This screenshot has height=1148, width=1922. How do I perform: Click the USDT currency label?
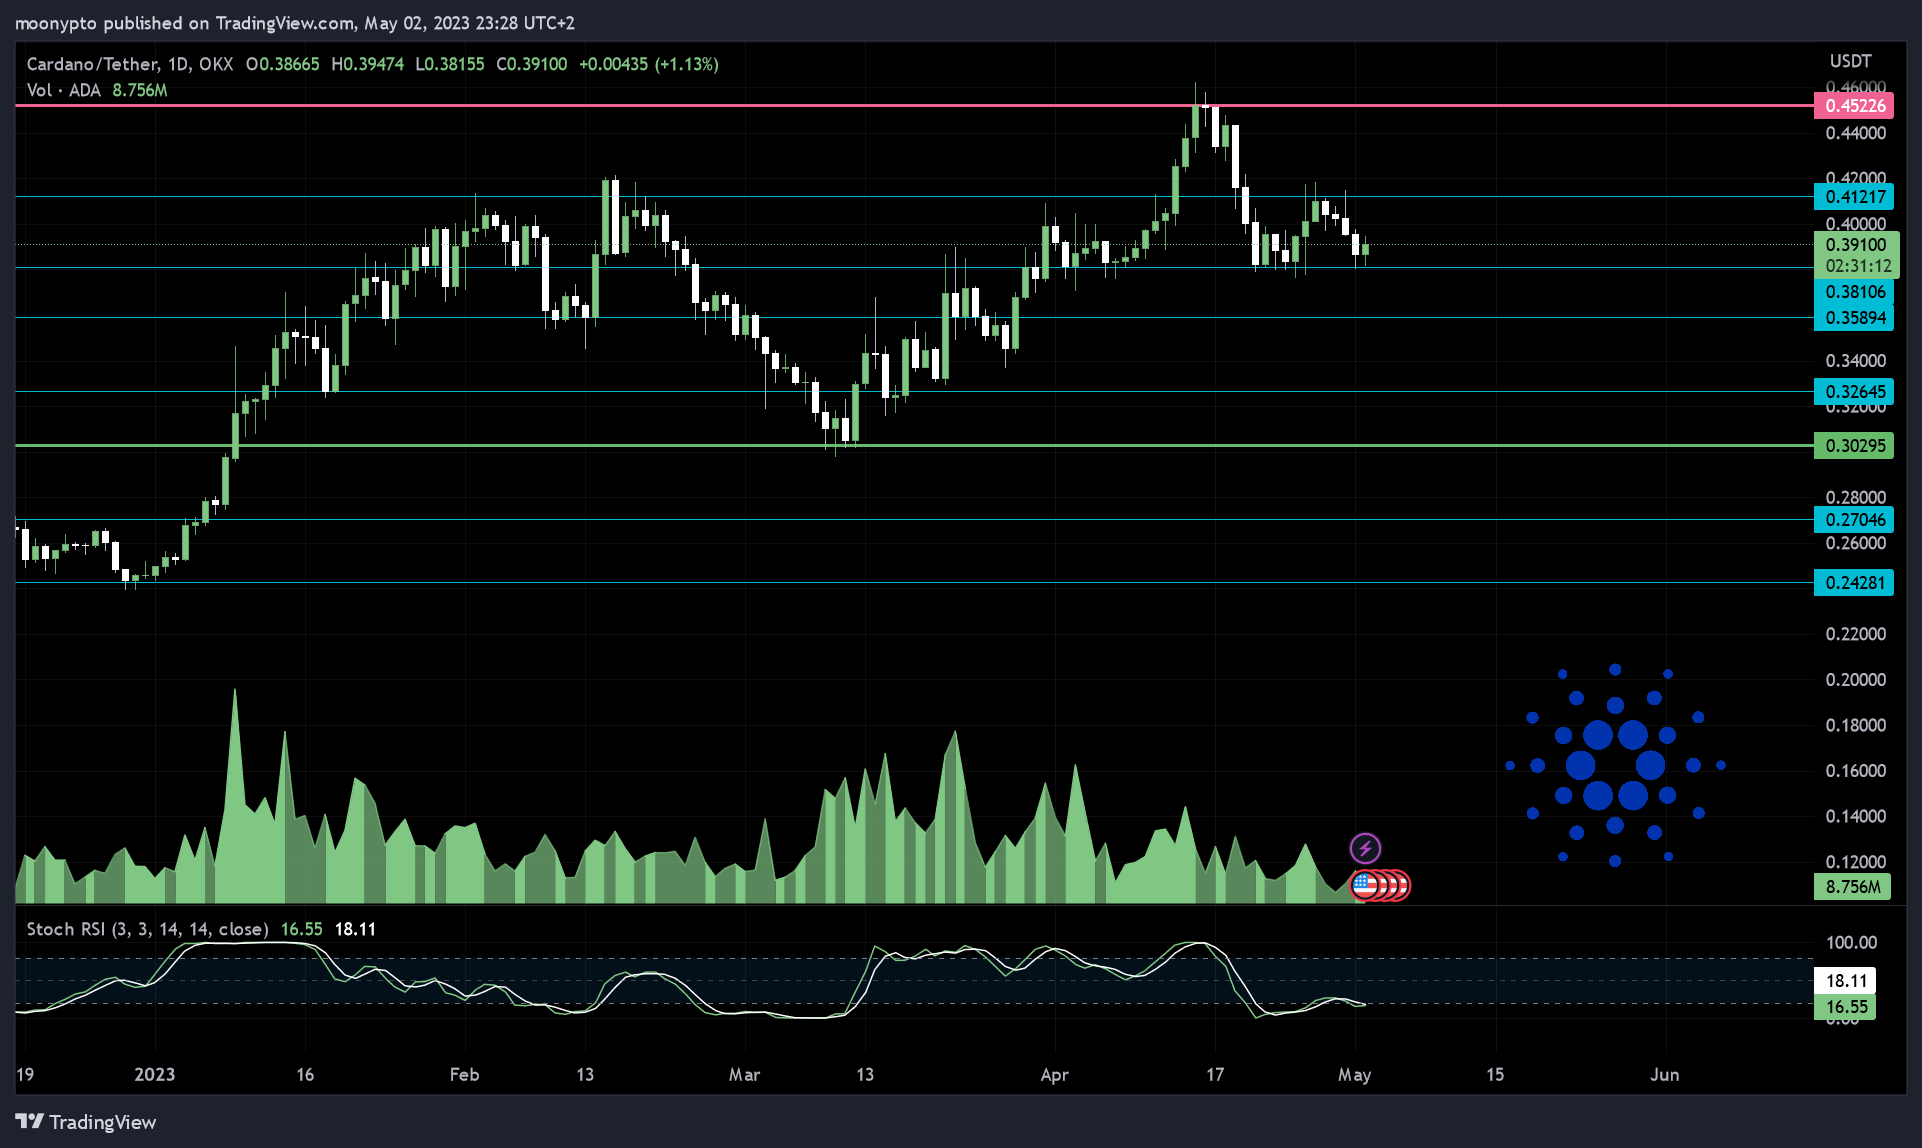pyautogui.click(x=1850, y=61)
